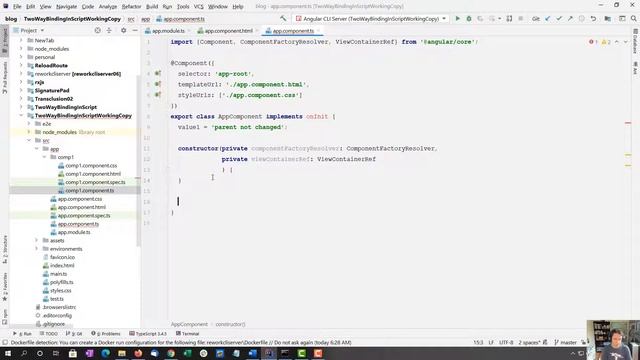The height and width of the screenshot is (360, 640).
Task: Expand the assets folder
Action: [x=37, y=240]
